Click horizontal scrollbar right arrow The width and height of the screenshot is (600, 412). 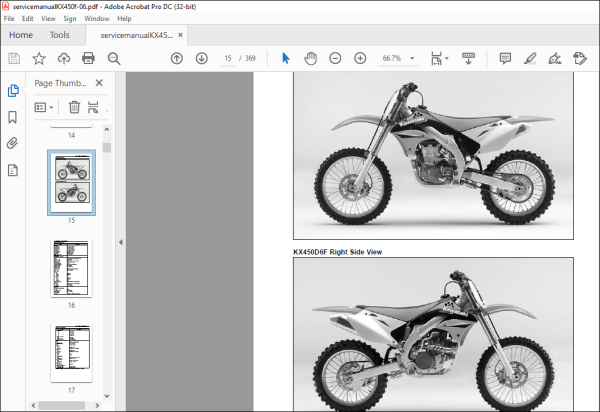(97, 405)
